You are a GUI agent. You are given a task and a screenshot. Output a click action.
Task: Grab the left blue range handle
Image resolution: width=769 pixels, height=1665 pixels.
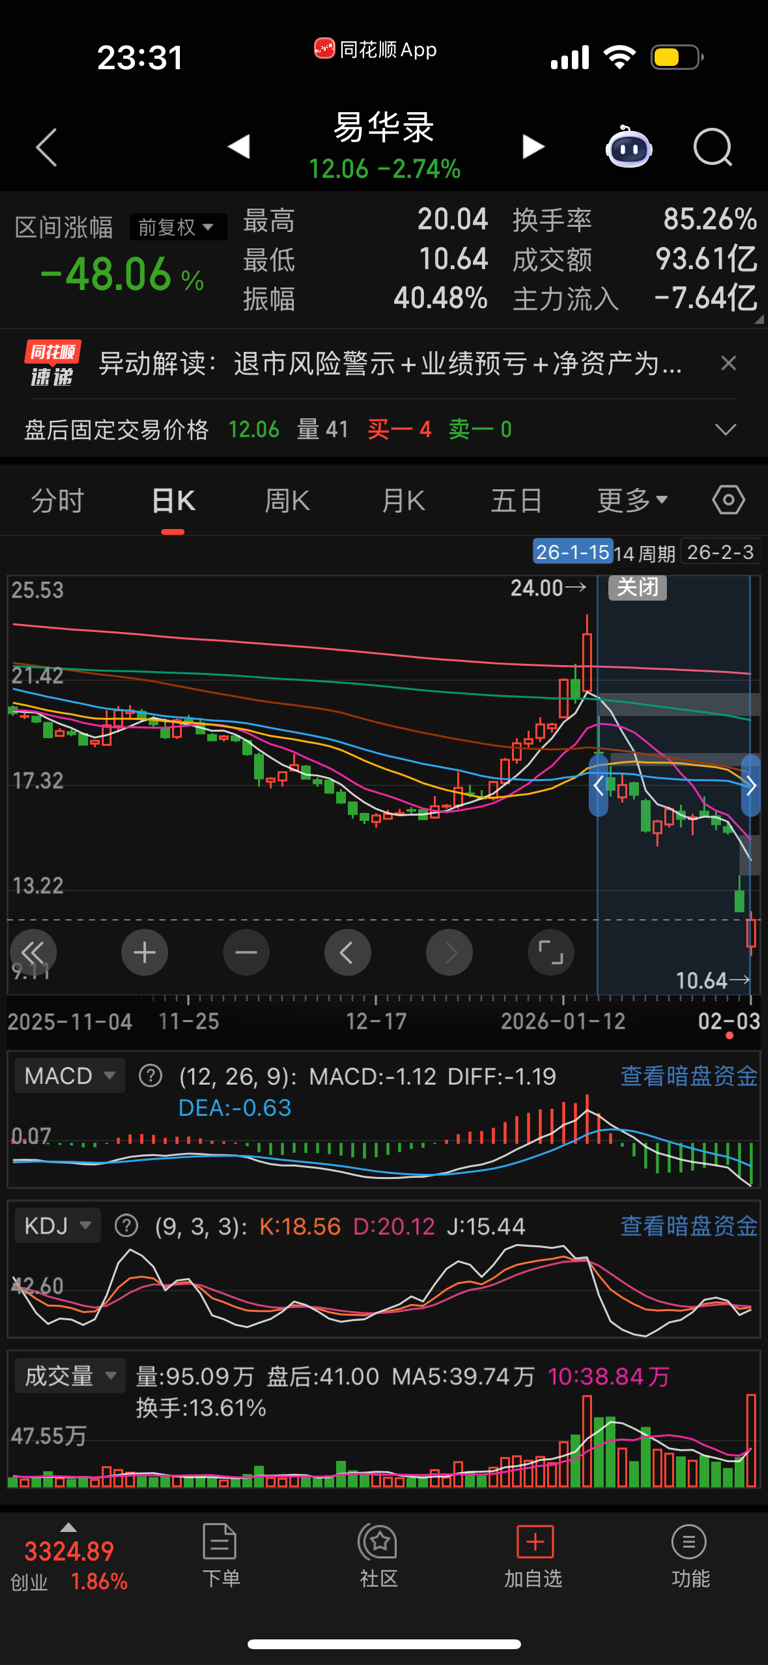[598, 787]
